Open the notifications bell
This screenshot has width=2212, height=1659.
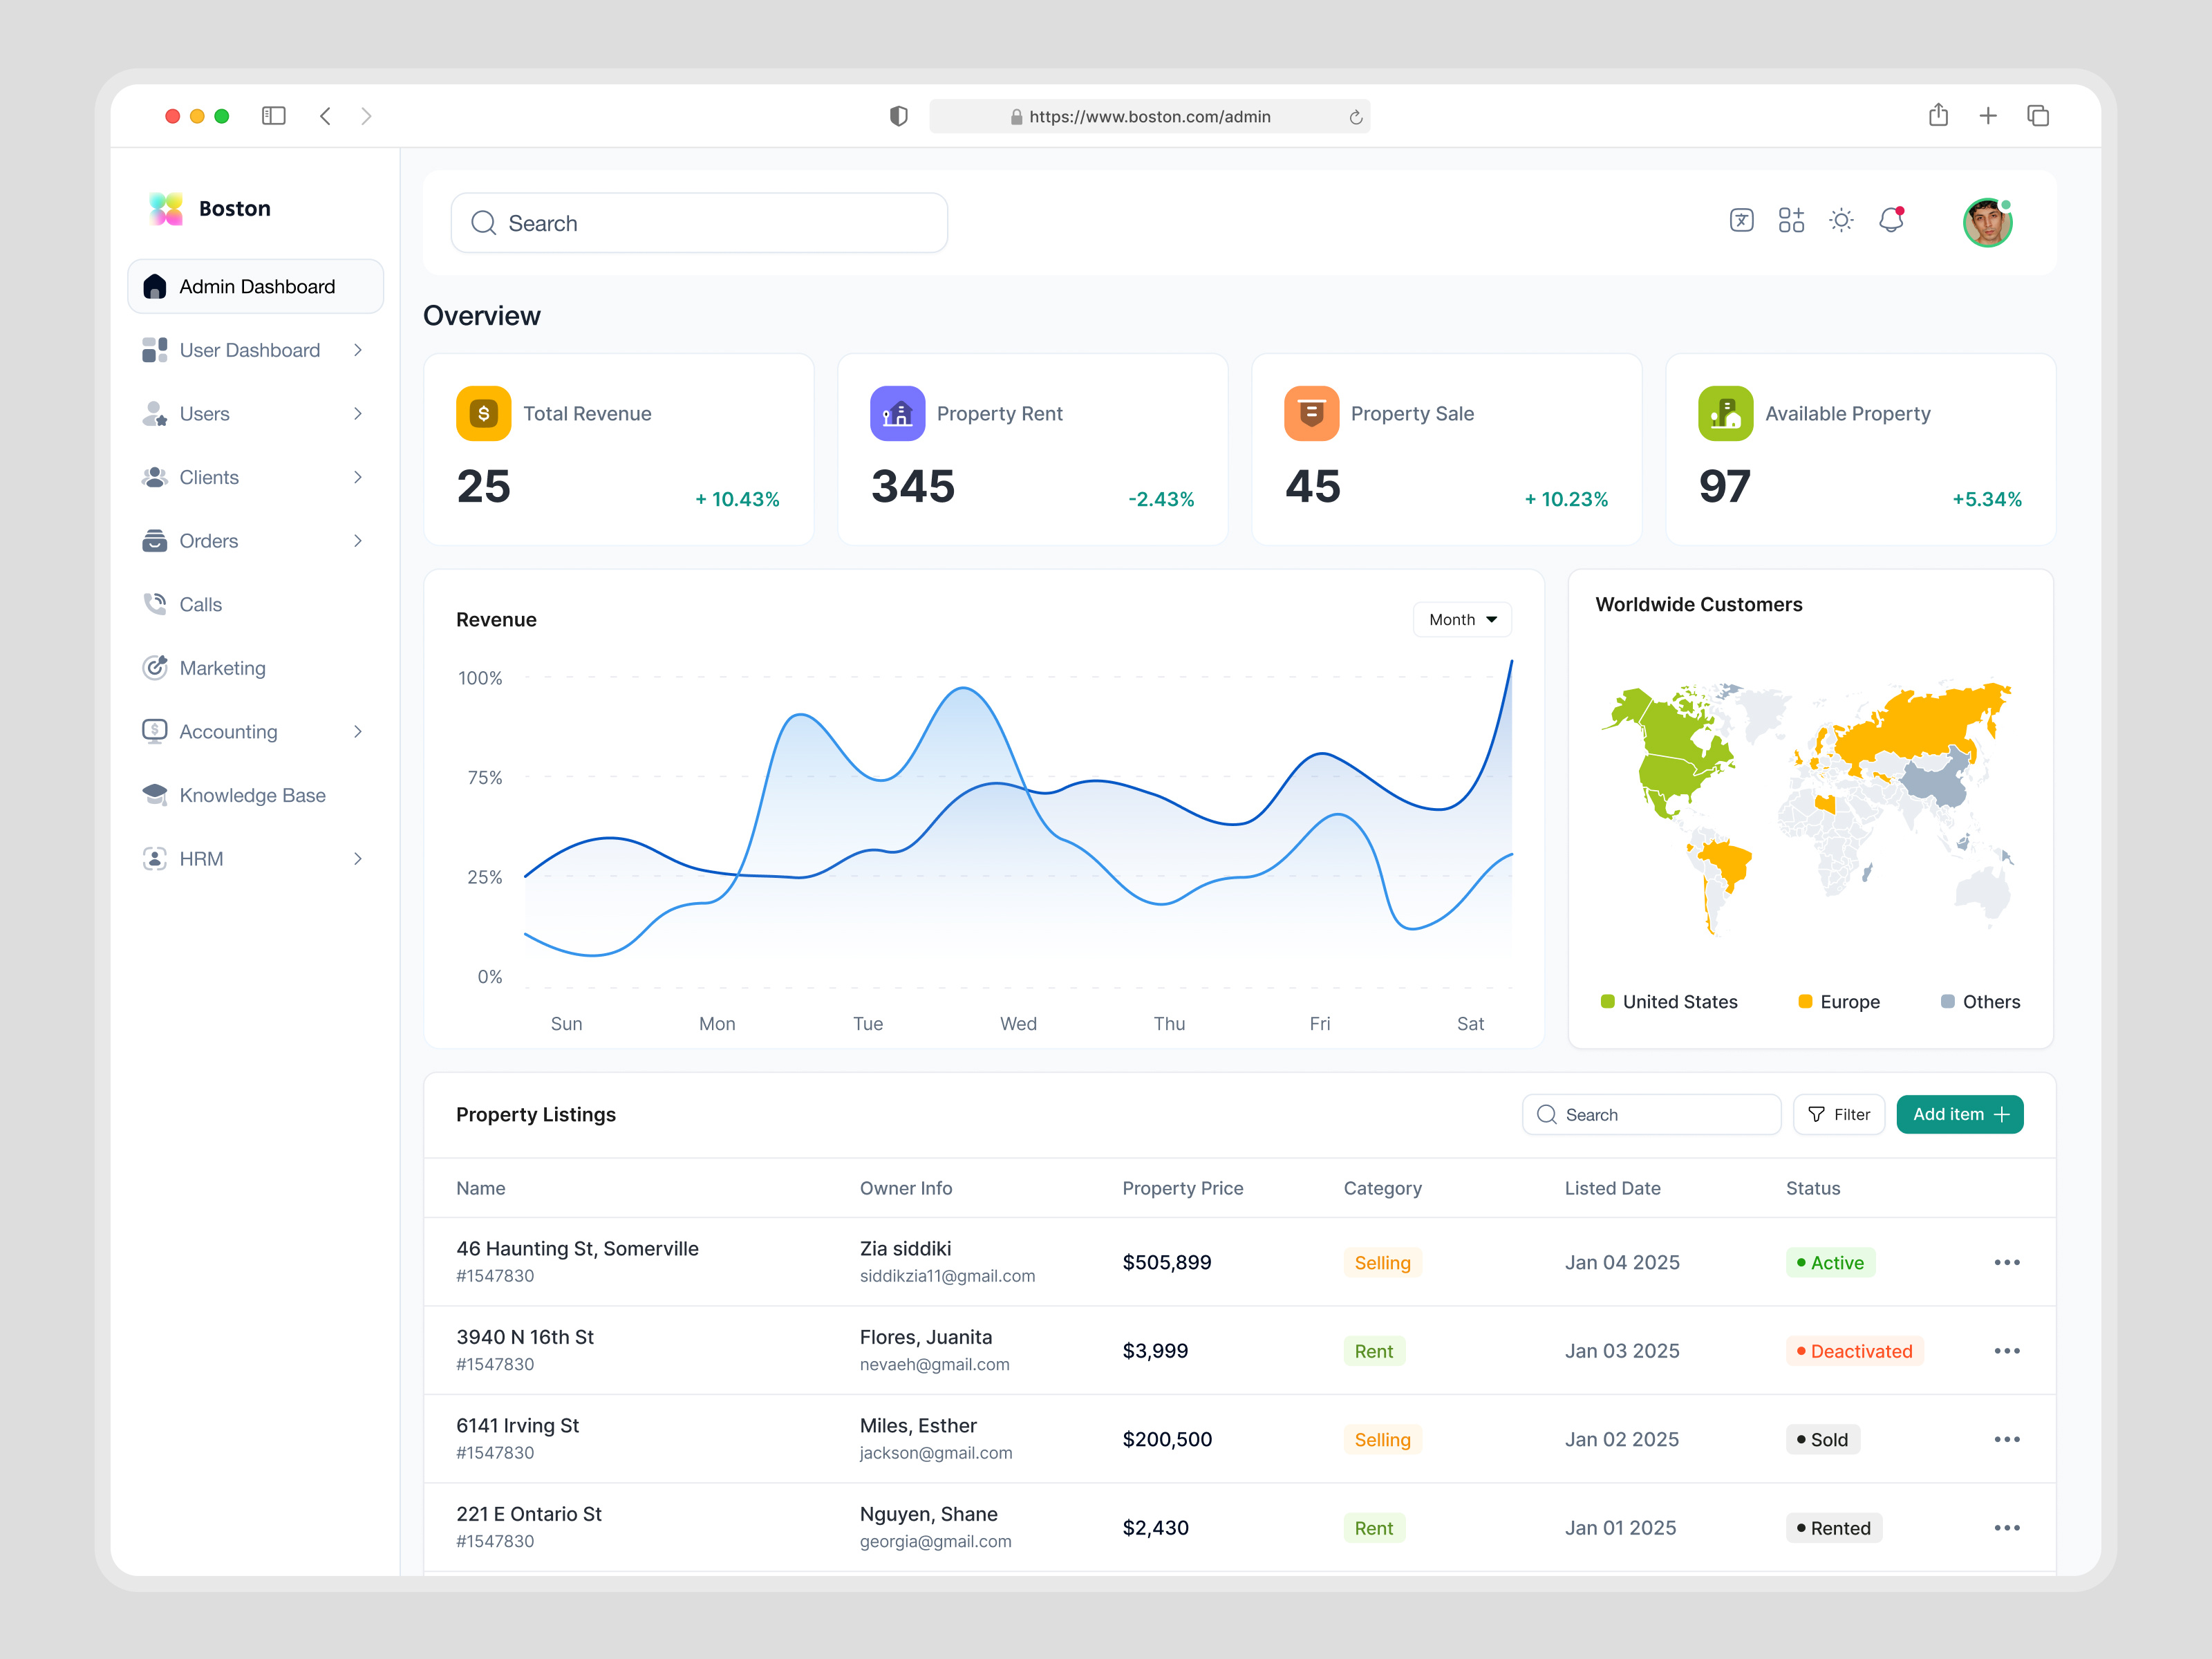coord(1891,220)
